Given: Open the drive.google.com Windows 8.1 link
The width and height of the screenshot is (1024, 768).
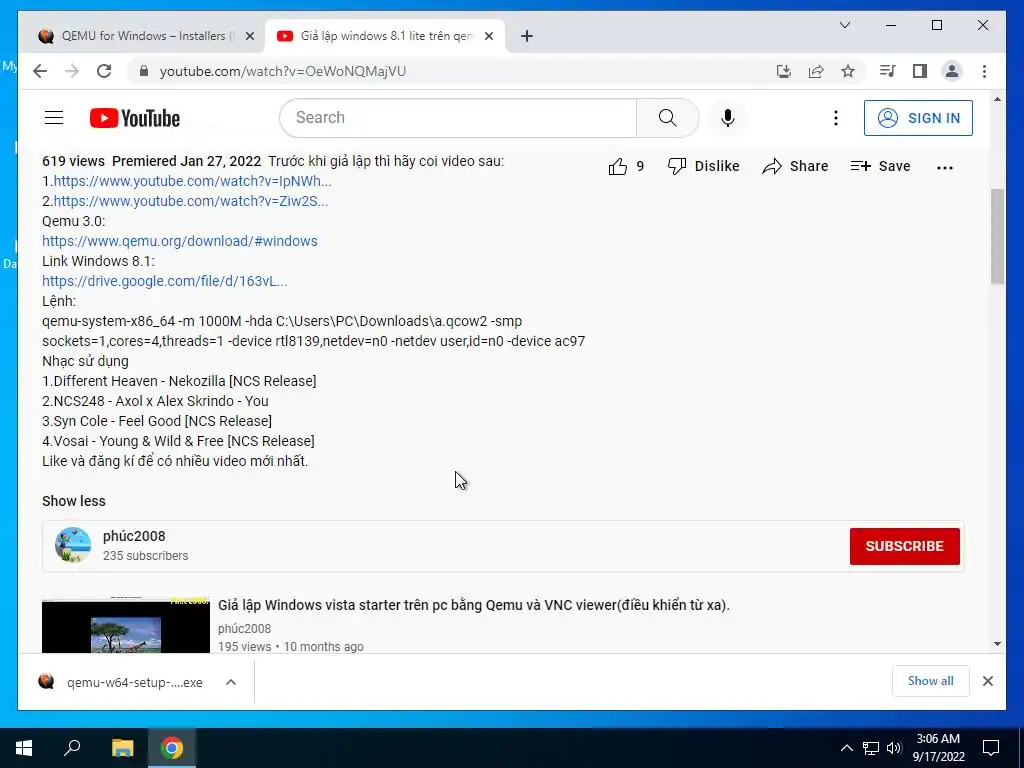Looking at the screenshot, I should click(x=165, y=281).
